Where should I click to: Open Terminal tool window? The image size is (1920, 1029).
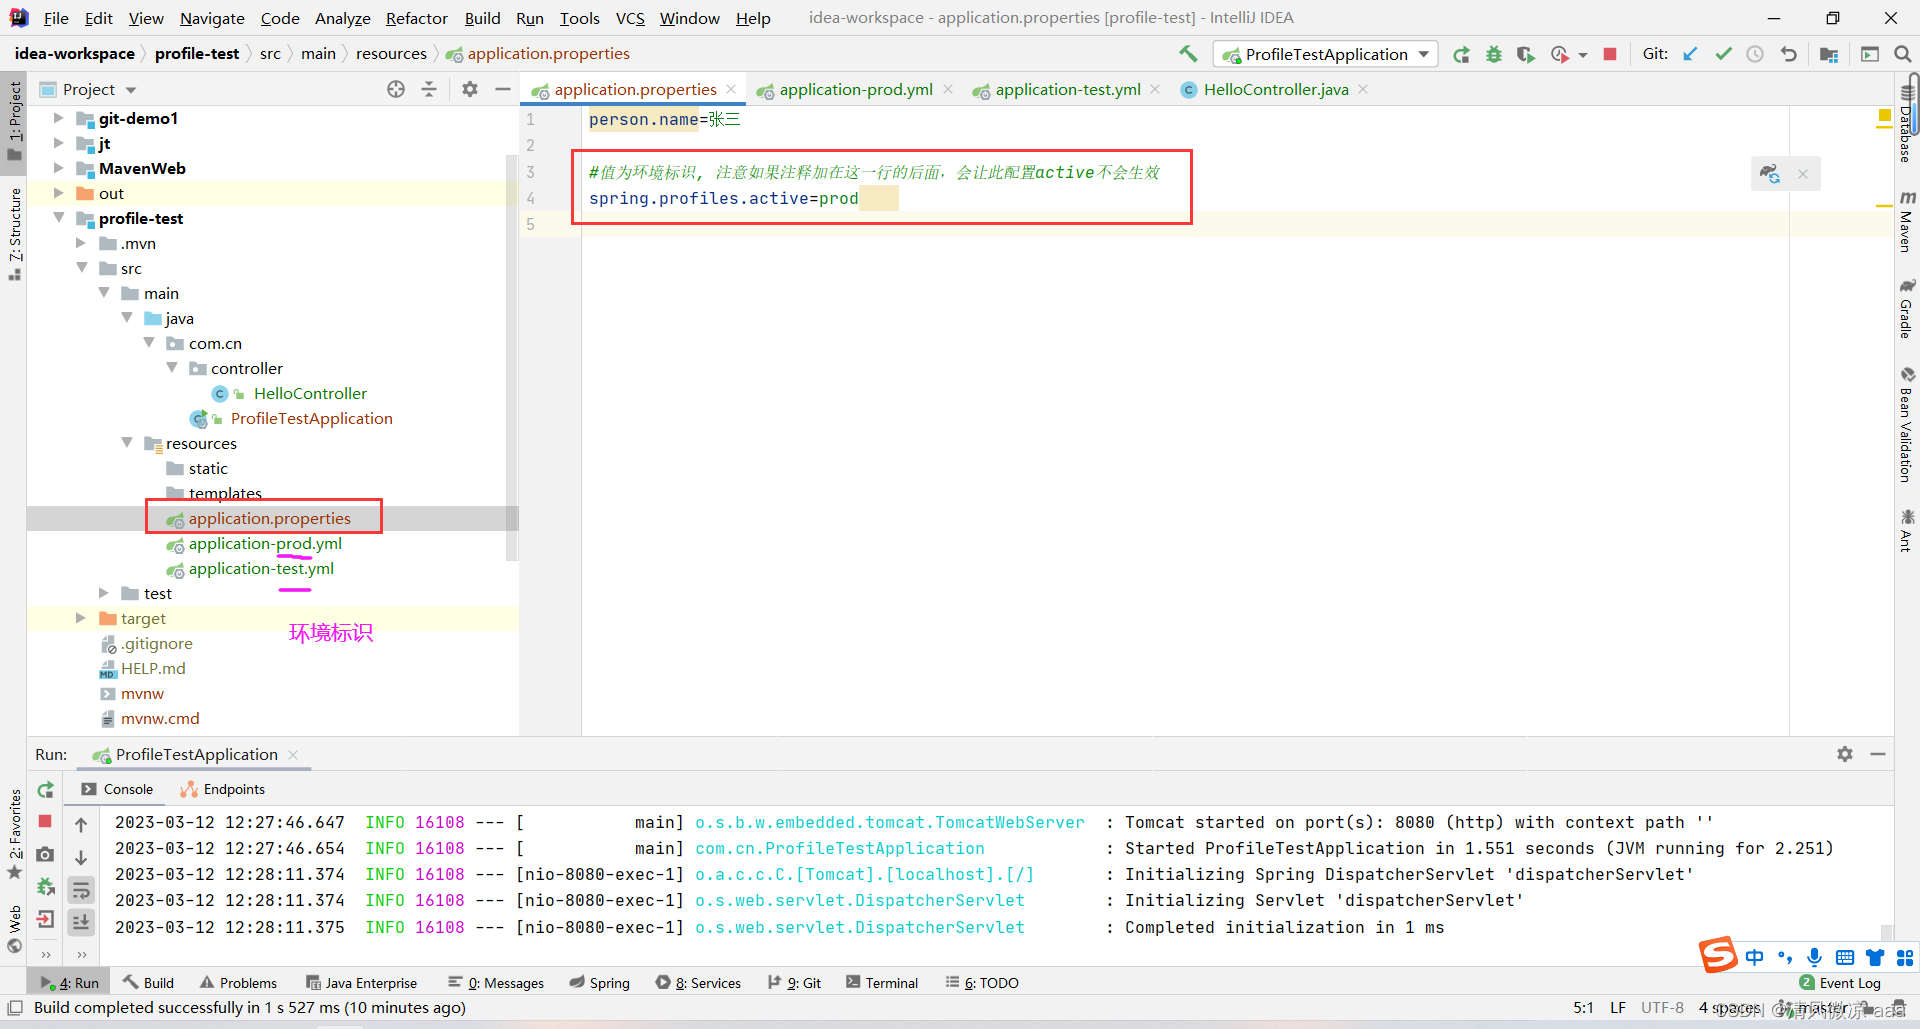click(x=882, y=983)
